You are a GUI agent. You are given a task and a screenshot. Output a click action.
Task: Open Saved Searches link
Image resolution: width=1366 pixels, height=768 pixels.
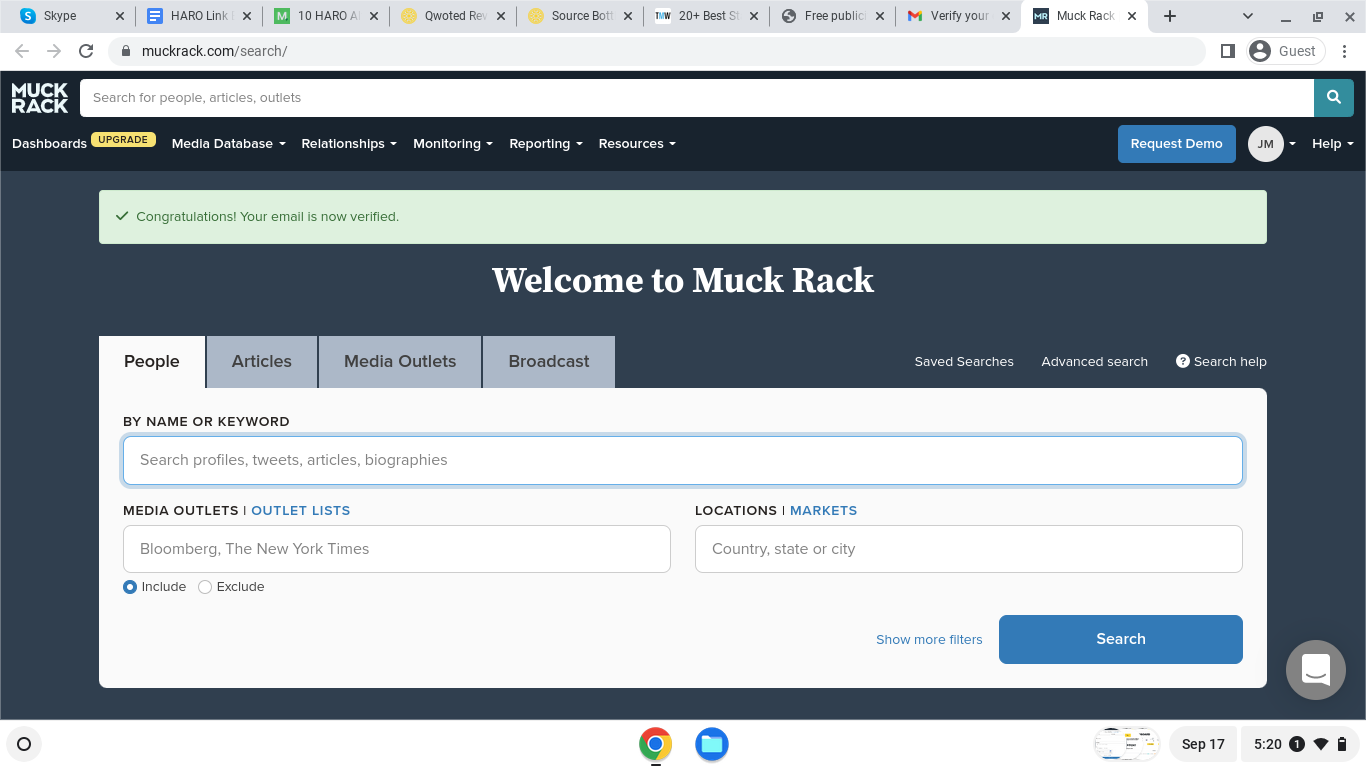pyautogui.click(x=964, y=361)
